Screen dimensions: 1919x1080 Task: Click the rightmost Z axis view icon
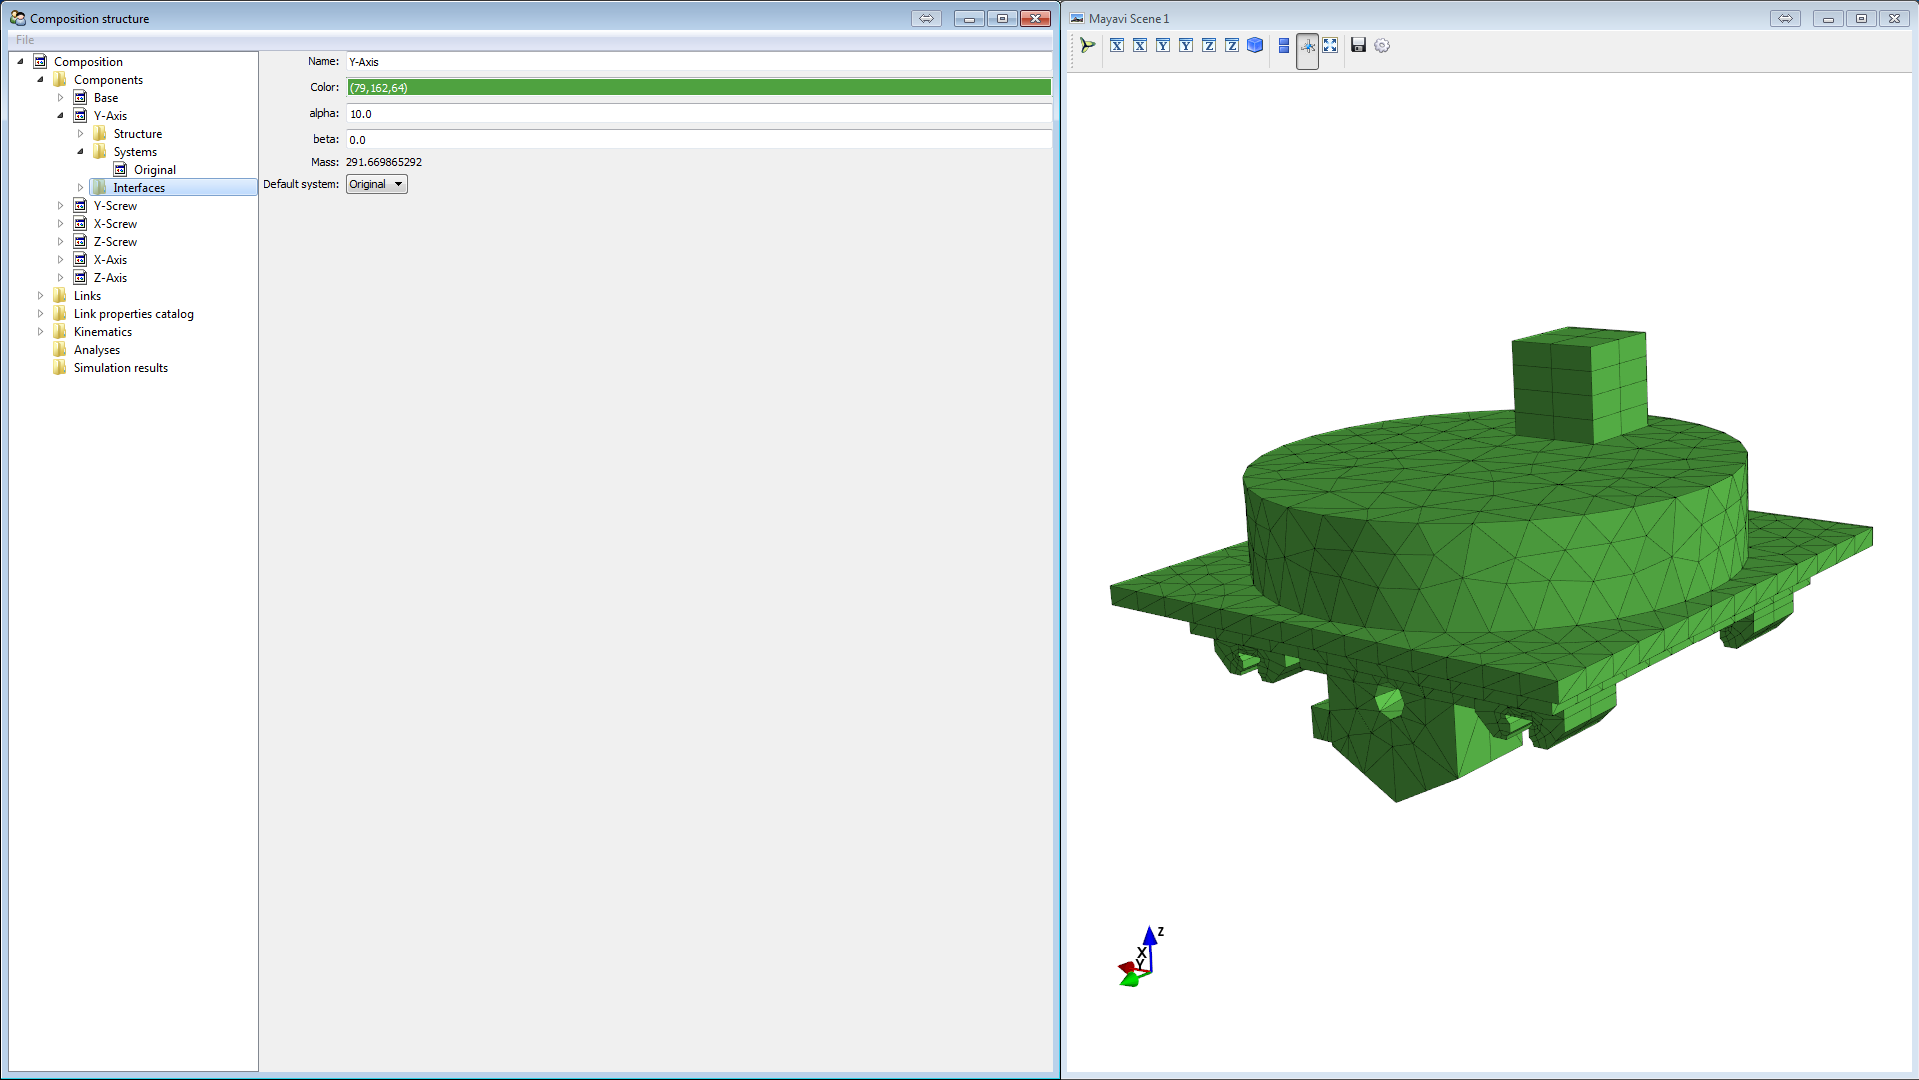(x=1232, y=45)
